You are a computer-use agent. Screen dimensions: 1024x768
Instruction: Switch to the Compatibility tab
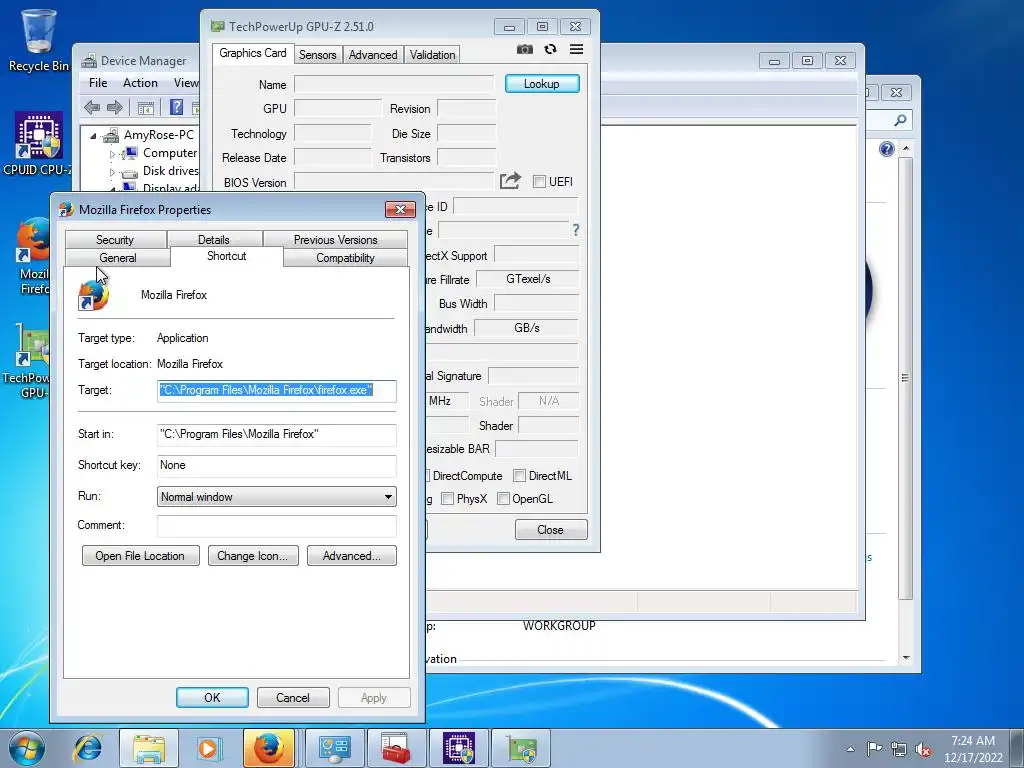345,257
